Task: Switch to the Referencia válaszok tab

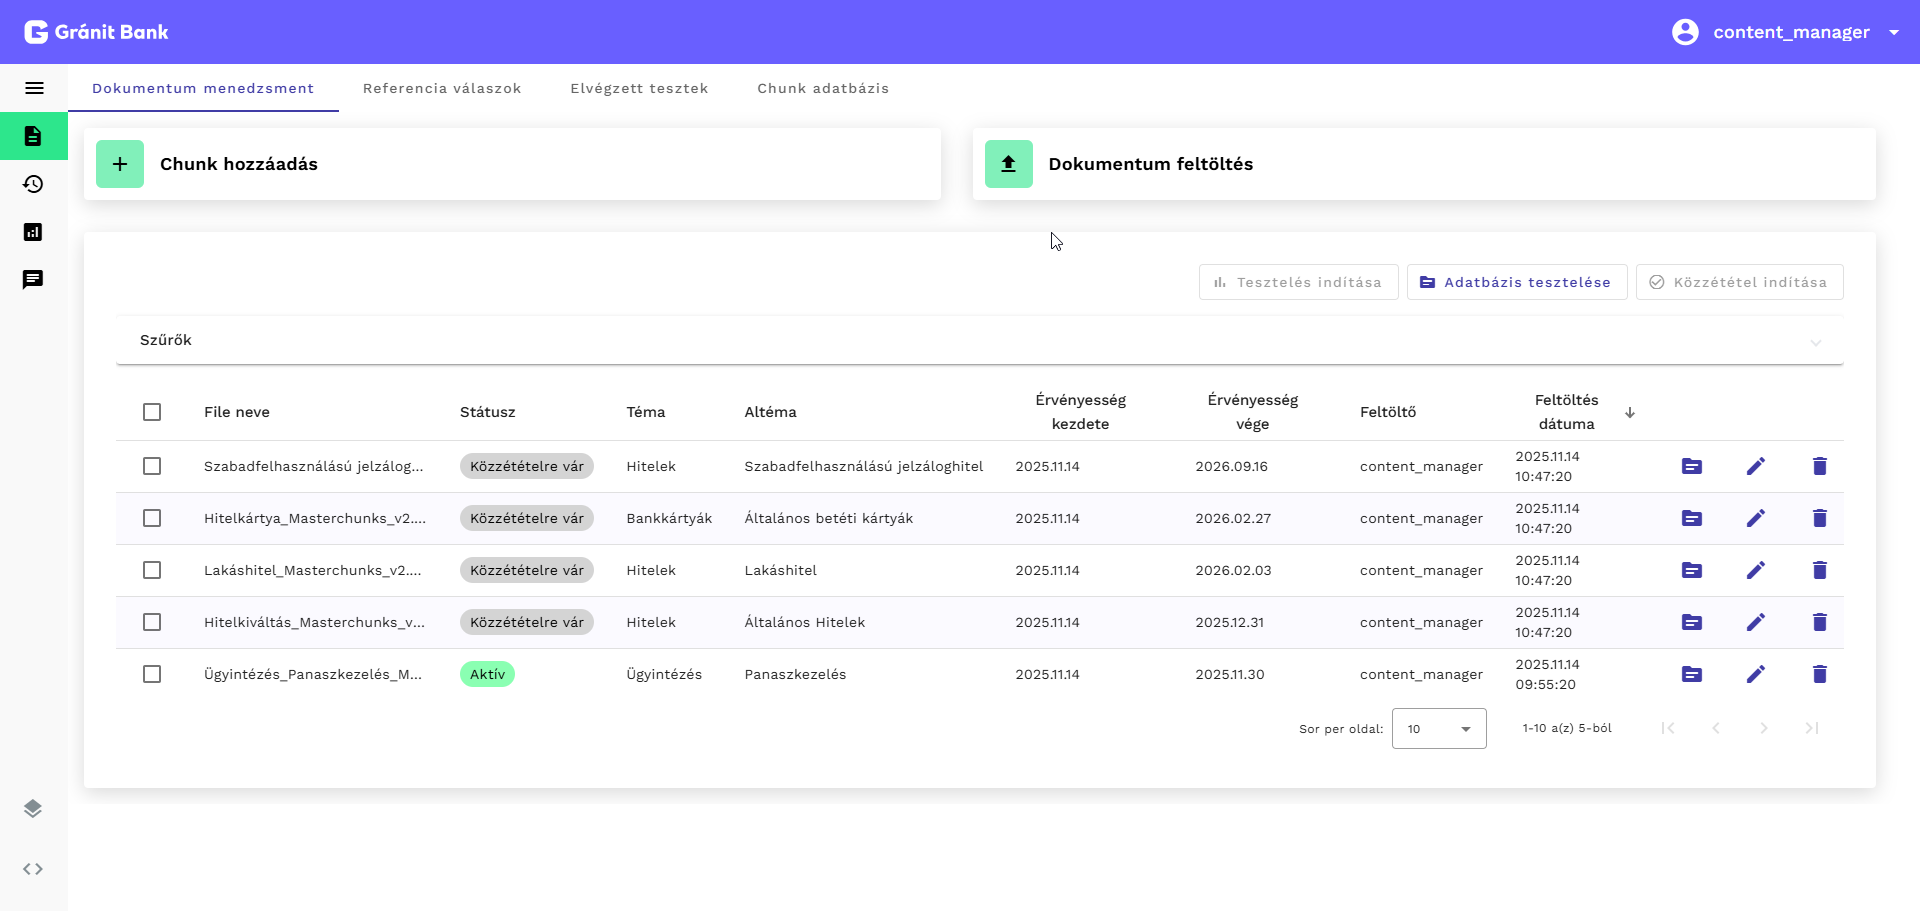Action: point(442,88)
